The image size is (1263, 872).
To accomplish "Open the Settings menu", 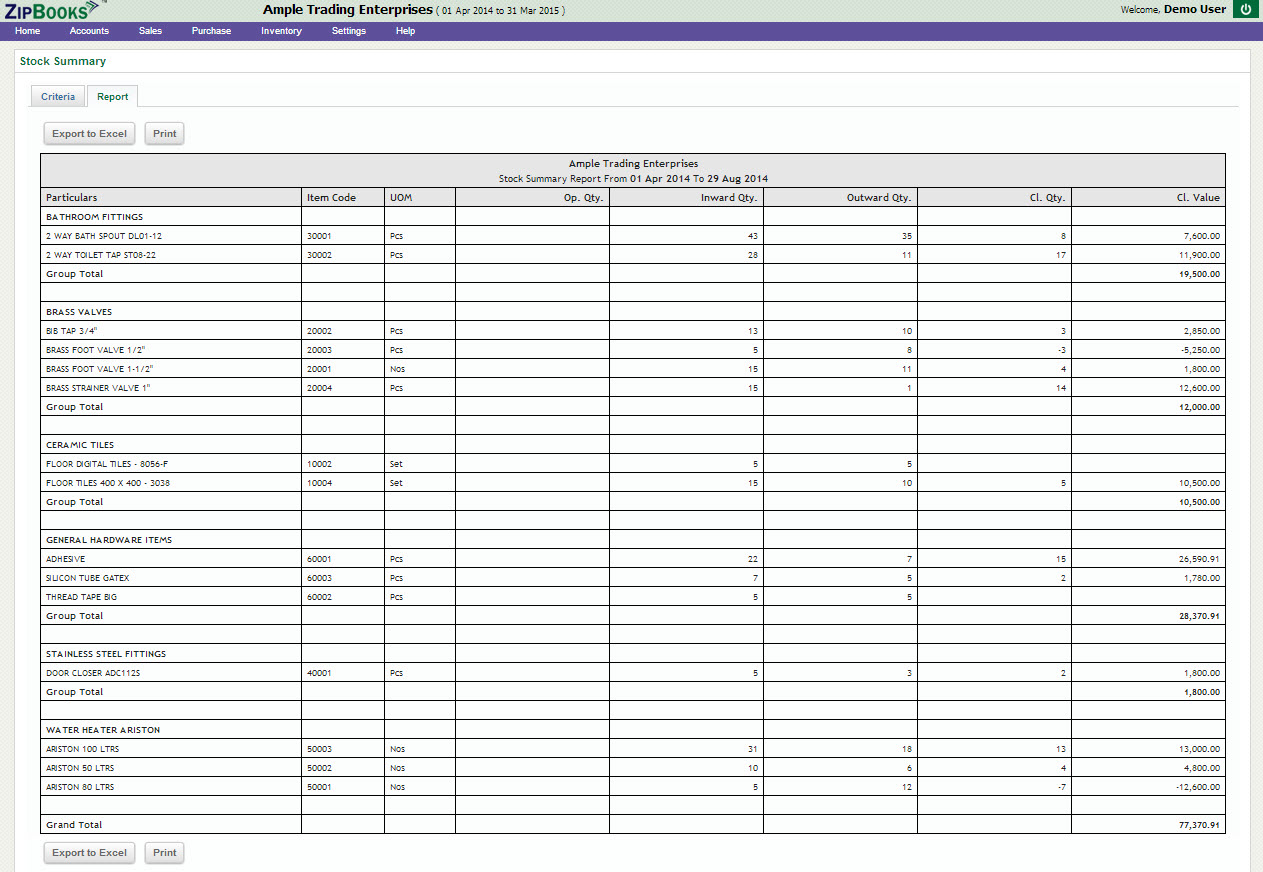I will (x=349, y=31).
